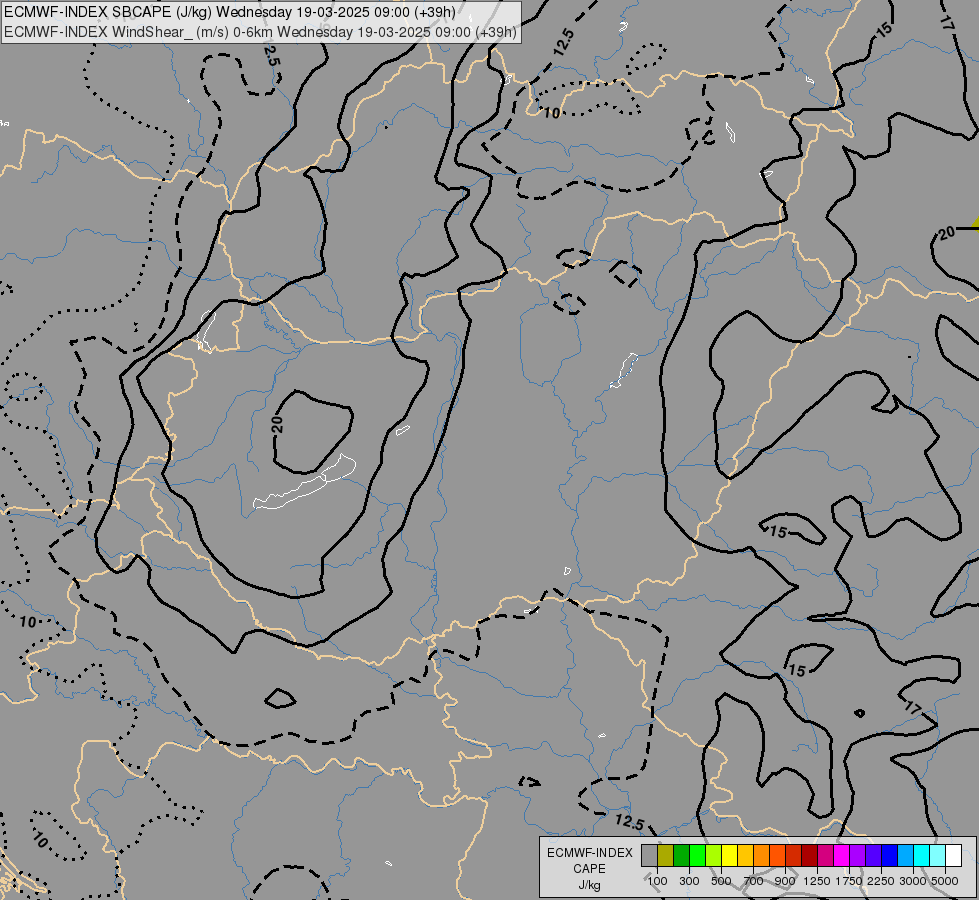Select the violet-indigo swatch before 2250

click(x=873, y=856)
